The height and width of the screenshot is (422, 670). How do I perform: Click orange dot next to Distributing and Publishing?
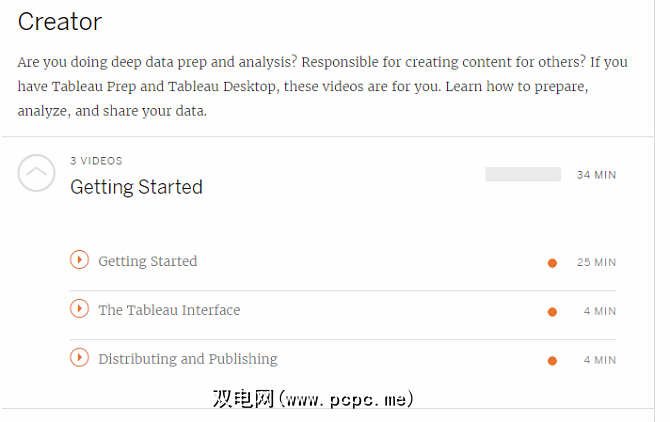point(552,361)
